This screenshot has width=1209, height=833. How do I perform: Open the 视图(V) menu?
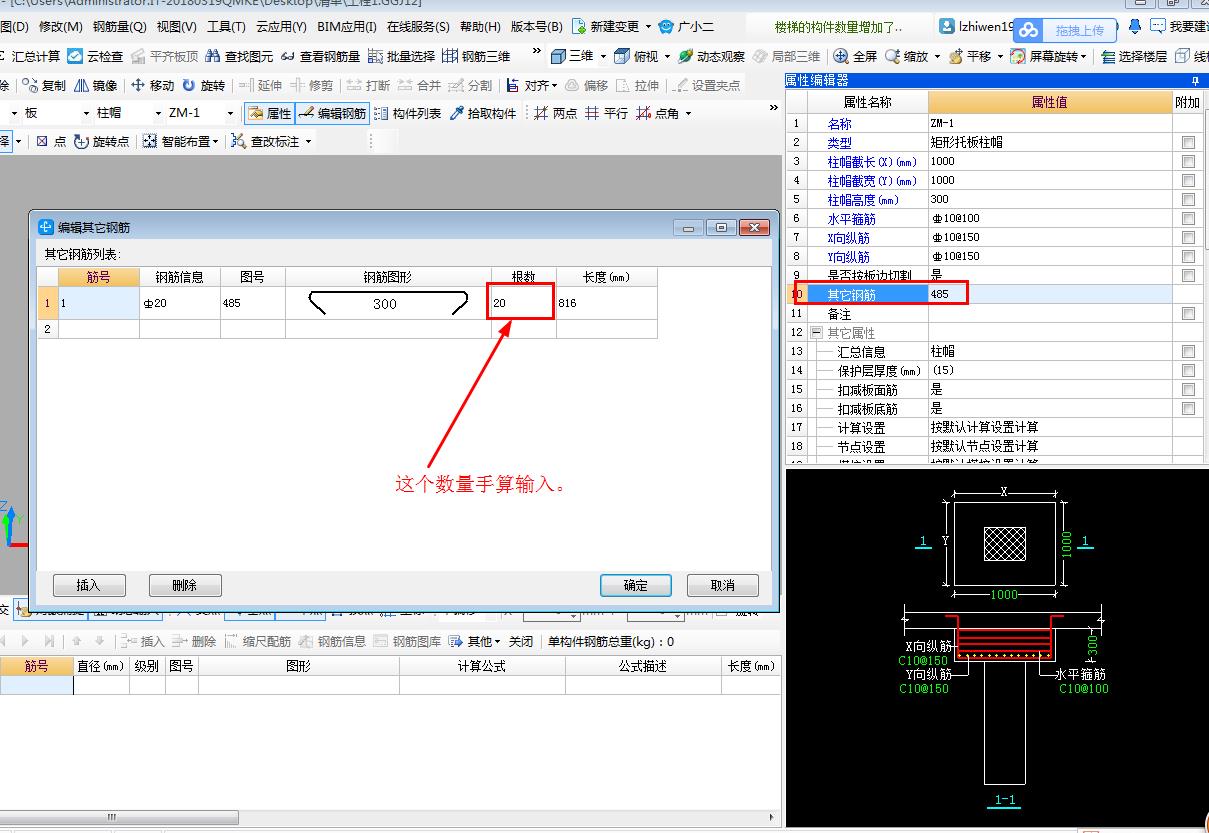(x=177, y=27)
